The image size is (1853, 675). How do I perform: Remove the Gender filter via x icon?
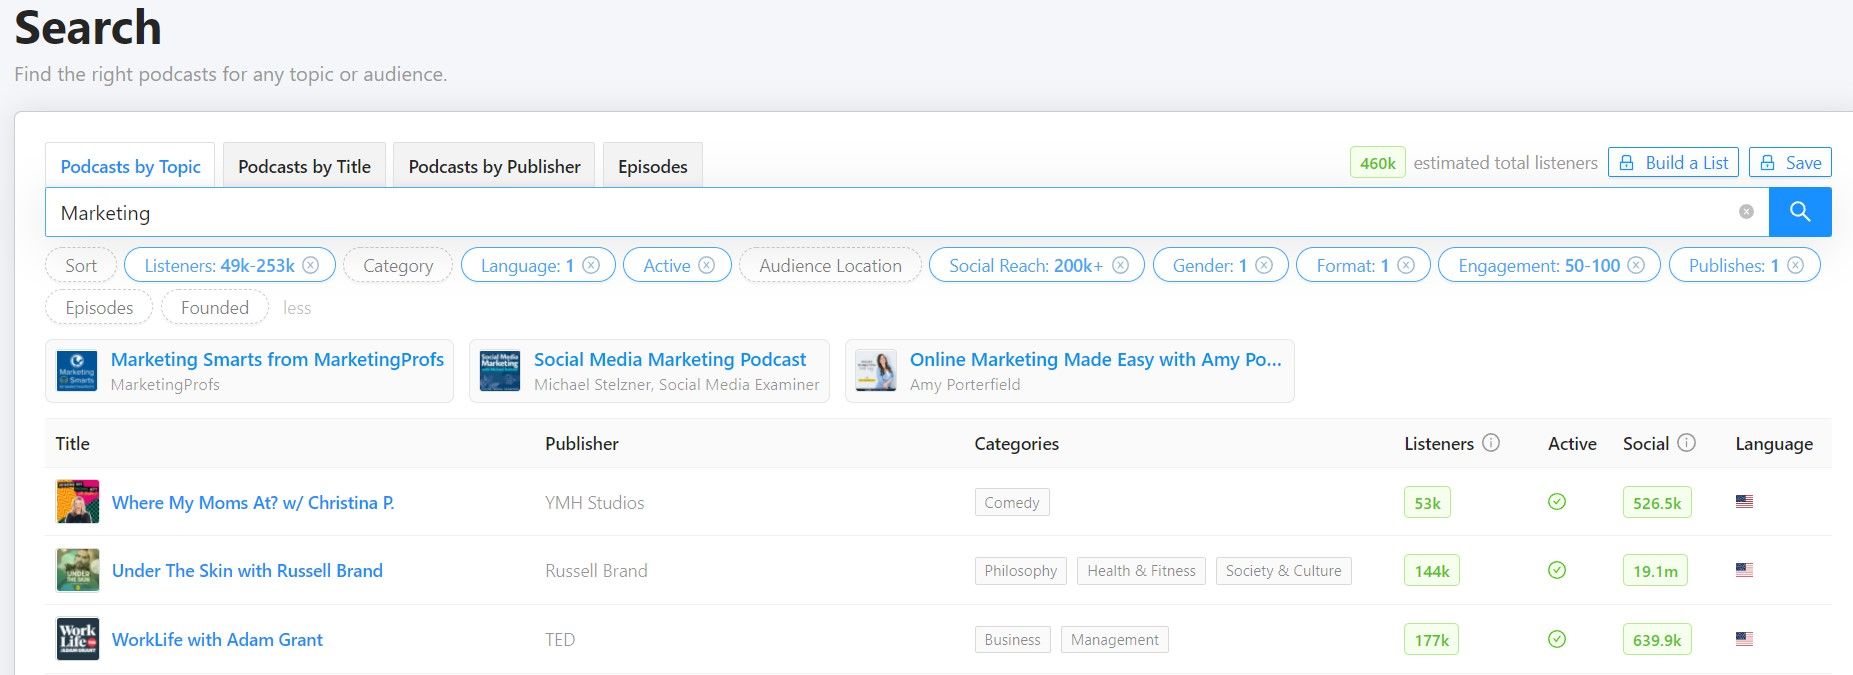coord(1264,265)
